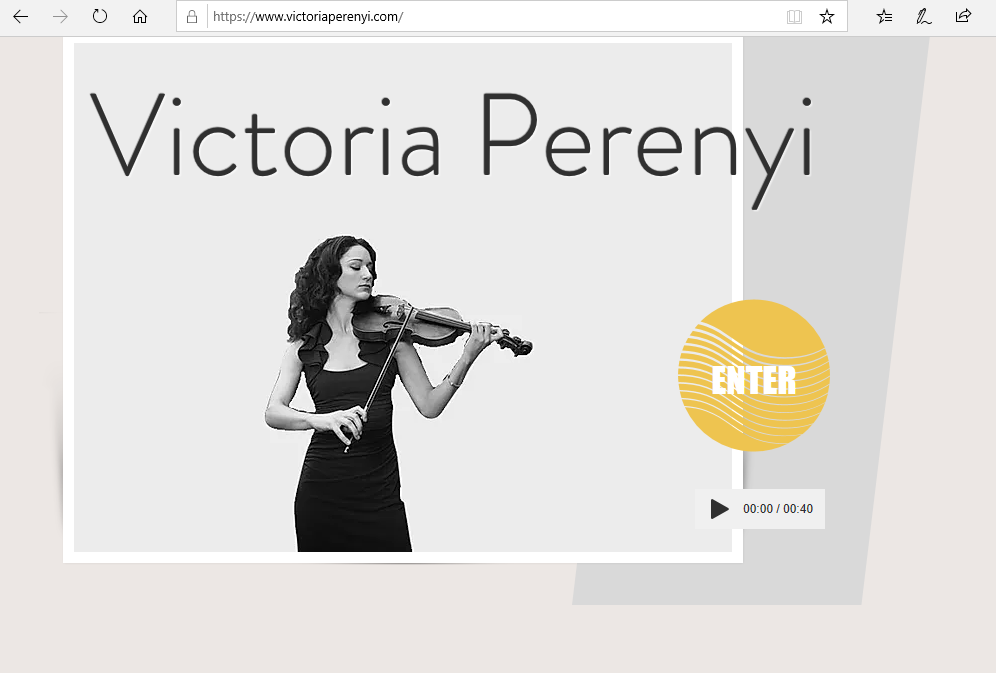
Task: Click the white border frame of the card
Action: pyautogui.click(x=403, y=557)
